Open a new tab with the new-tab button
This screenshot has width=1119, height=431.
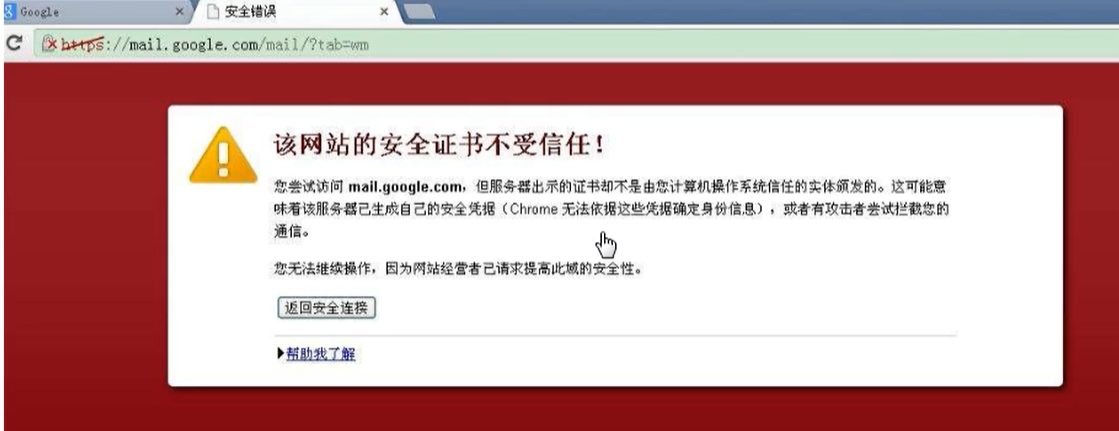point(418,11)
